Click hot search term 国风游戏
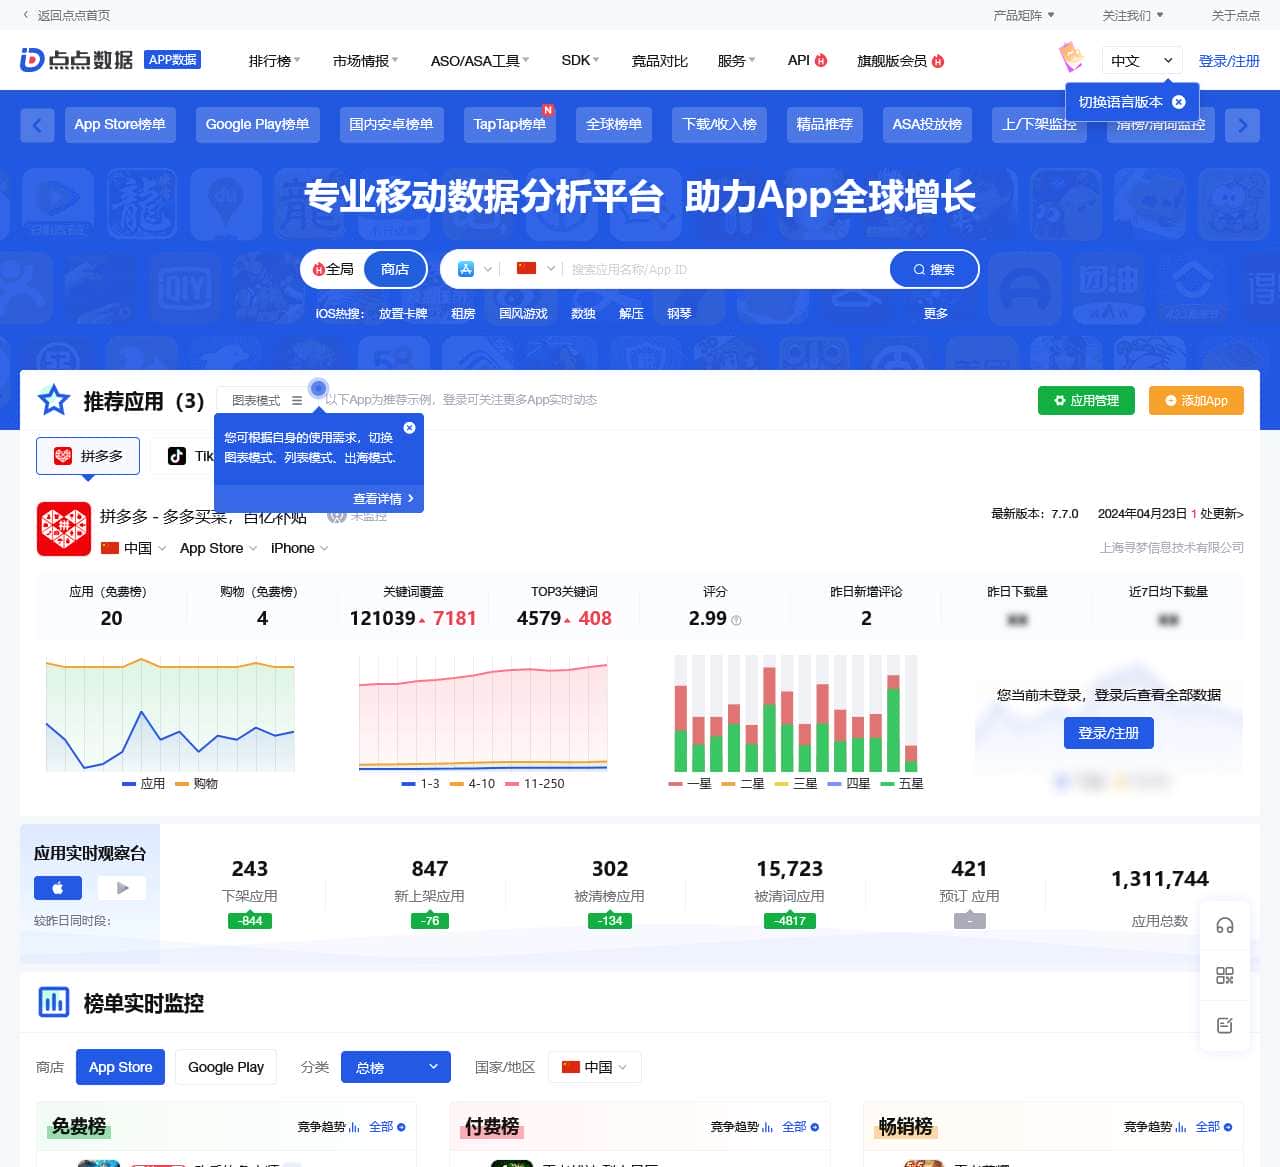This screenshot has width=1280, height=1167. tap(523, 314)
